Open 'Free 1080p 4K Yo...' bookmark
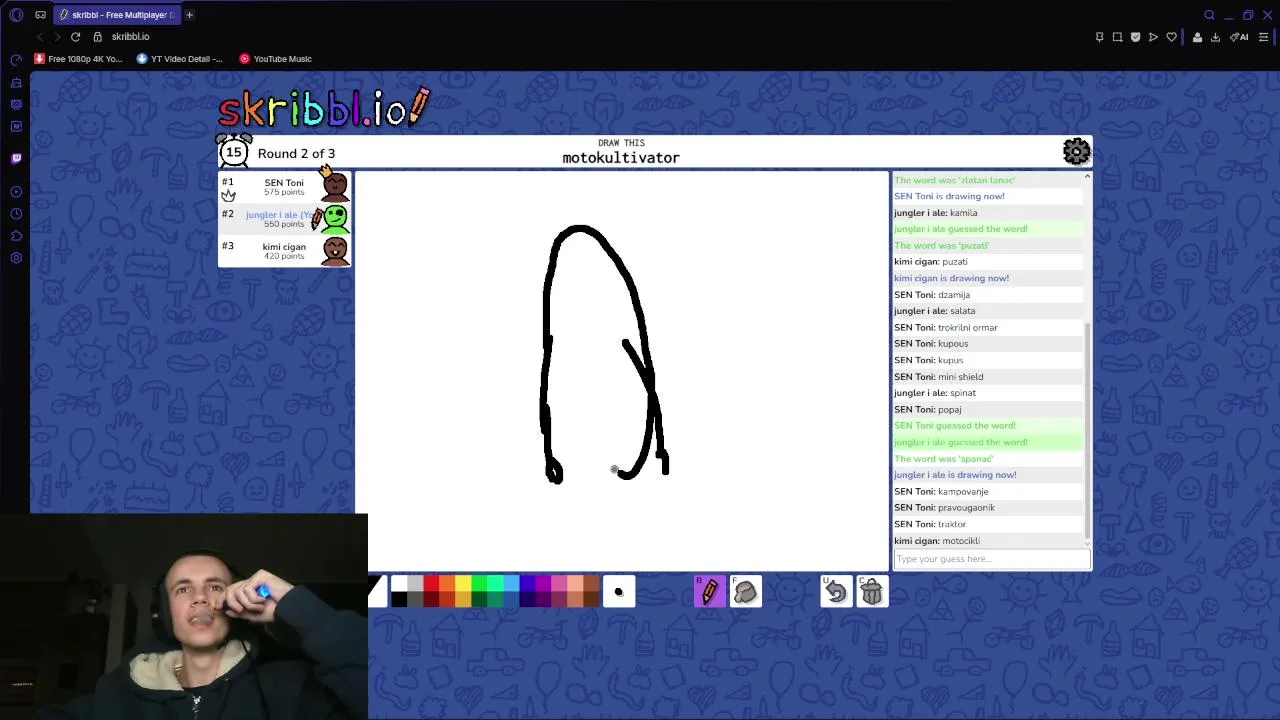Screen dimensions: 1280x720 pyautogui.click(x=78, y=59)
